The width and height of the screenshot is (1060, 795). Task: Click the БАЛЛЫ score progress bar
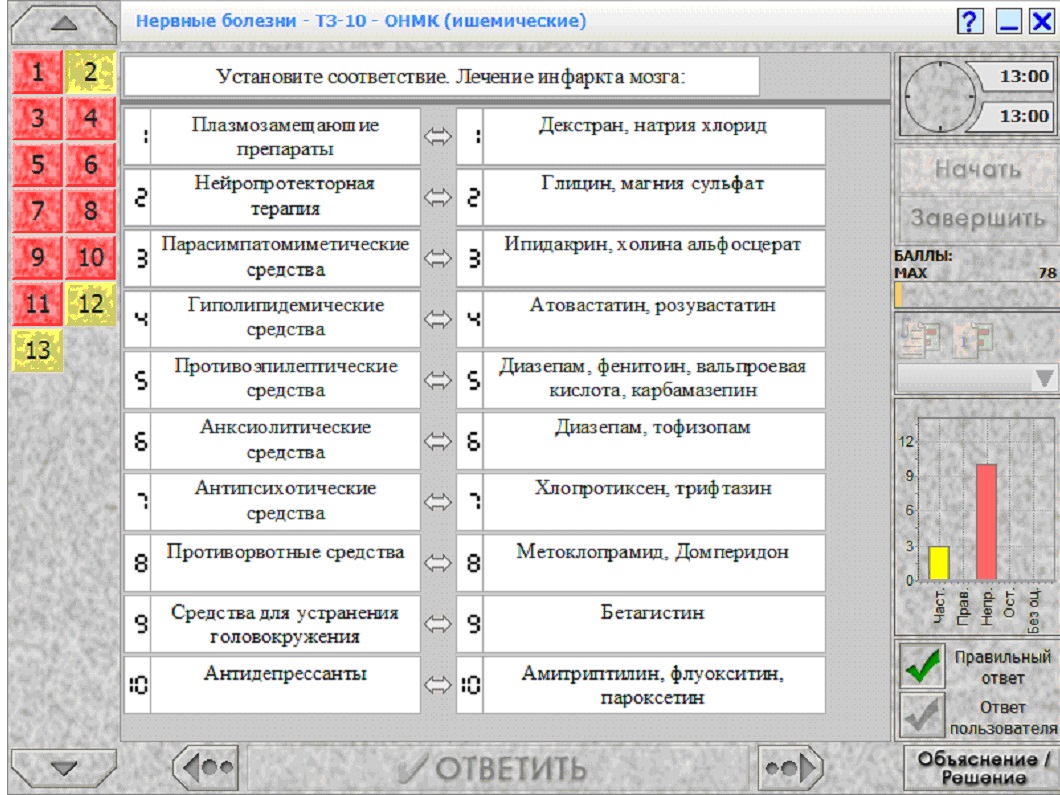(975, 295)
